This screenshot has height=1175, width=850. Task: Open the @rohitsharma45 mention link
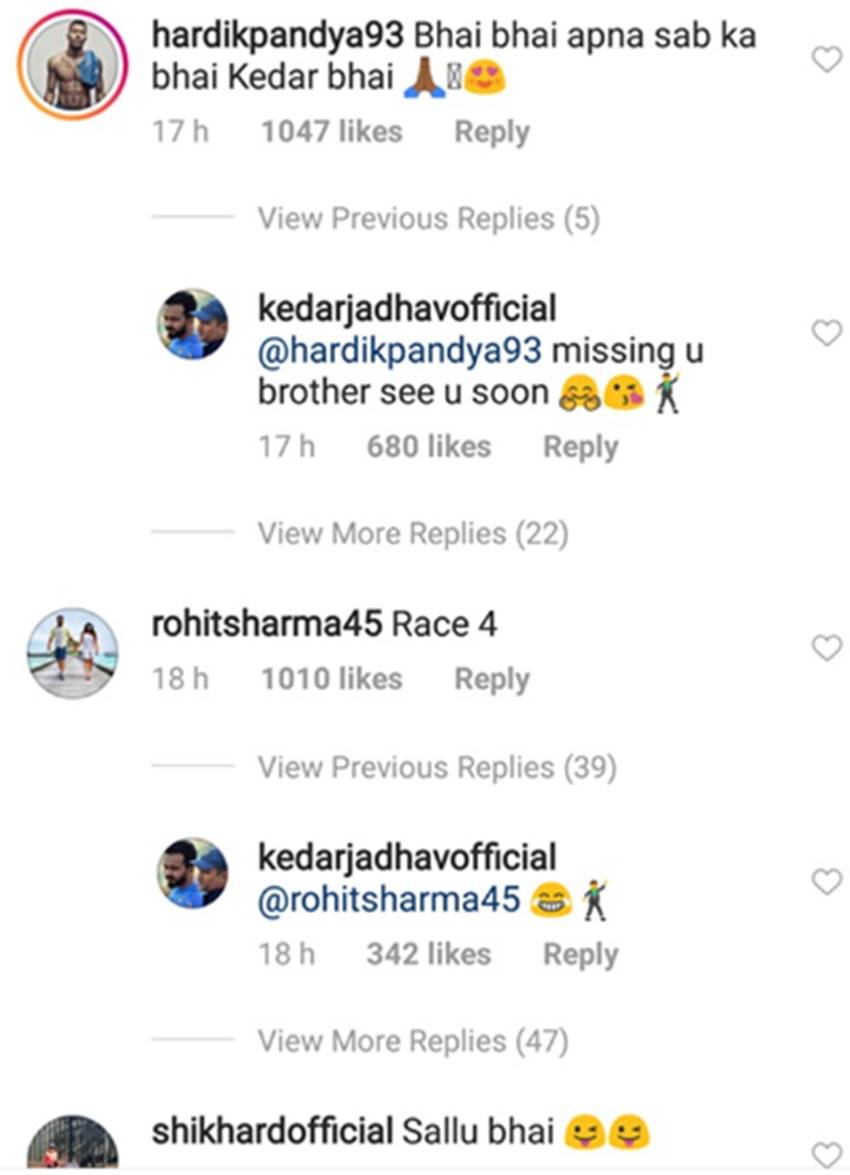389,899
